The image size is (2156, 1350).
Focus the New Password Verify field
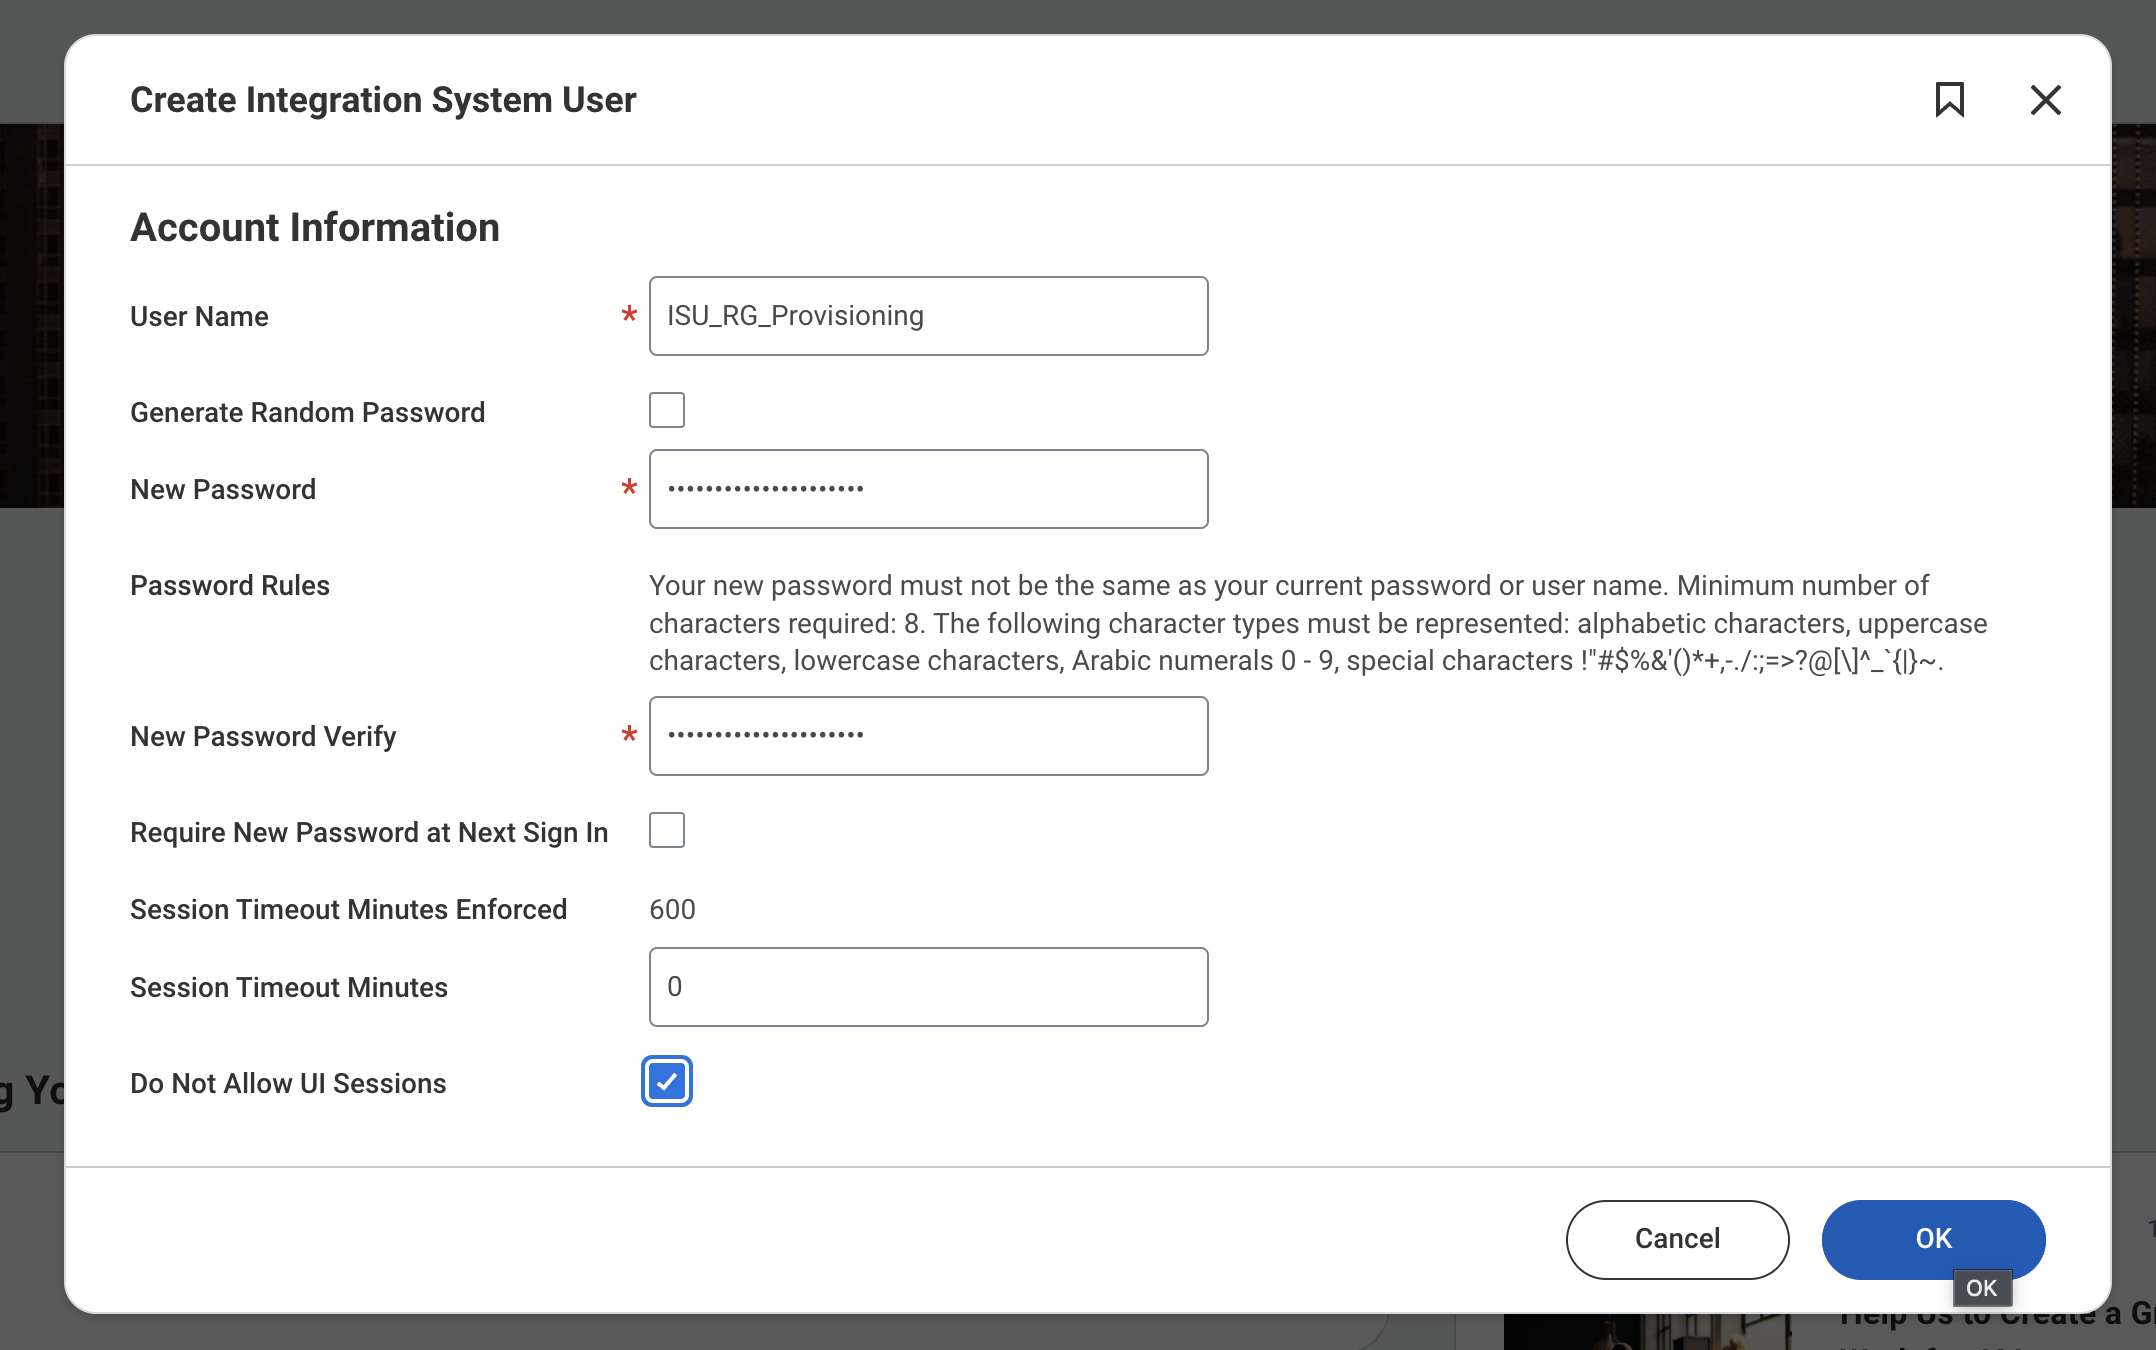pos(928,736)
